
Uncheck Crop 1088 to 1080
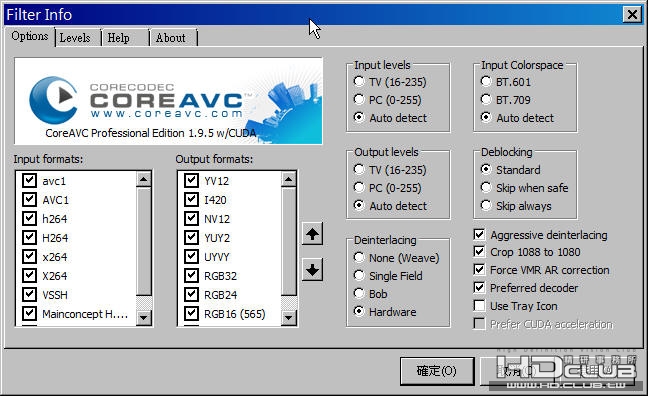pos(479,252)
